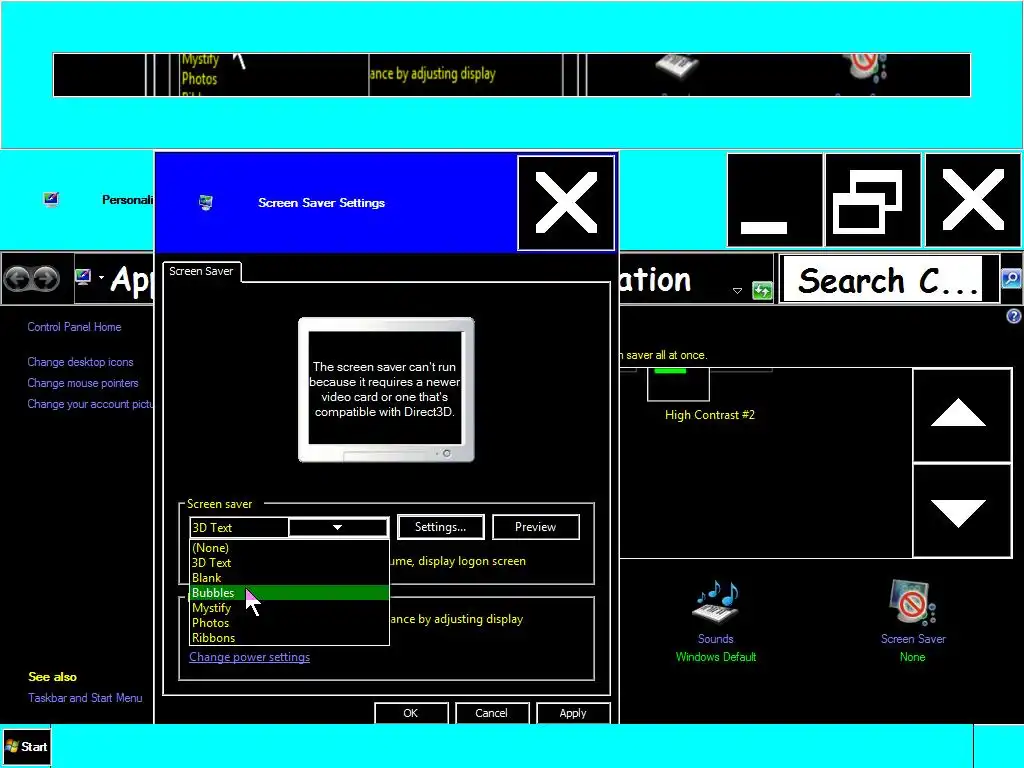Screen dimensions: 1024x768
Task: Open Change your account picture link
Action: click(x=90, y=404)
